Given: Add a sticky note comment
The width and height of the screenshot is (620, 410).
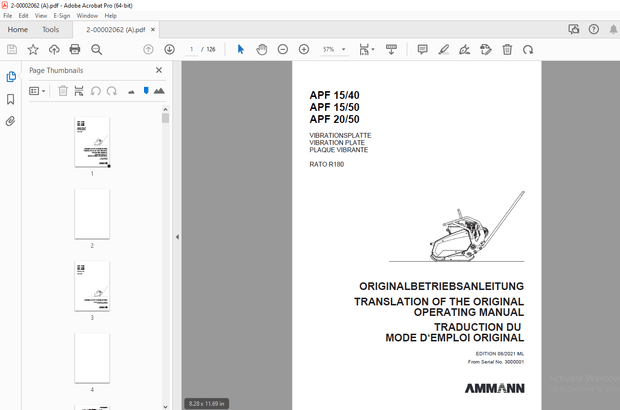Looking at the screenshot, I should (x=422, y=49).
